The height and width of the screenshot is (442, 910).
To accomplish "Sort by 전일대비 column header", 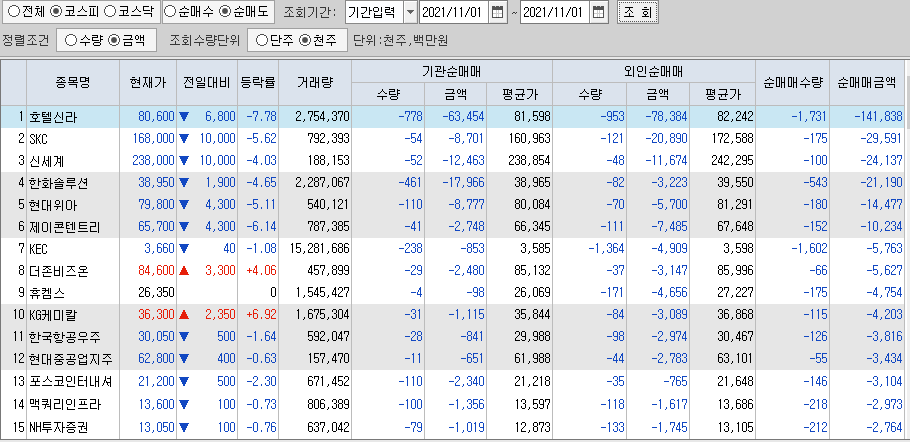I will (207, 82).
